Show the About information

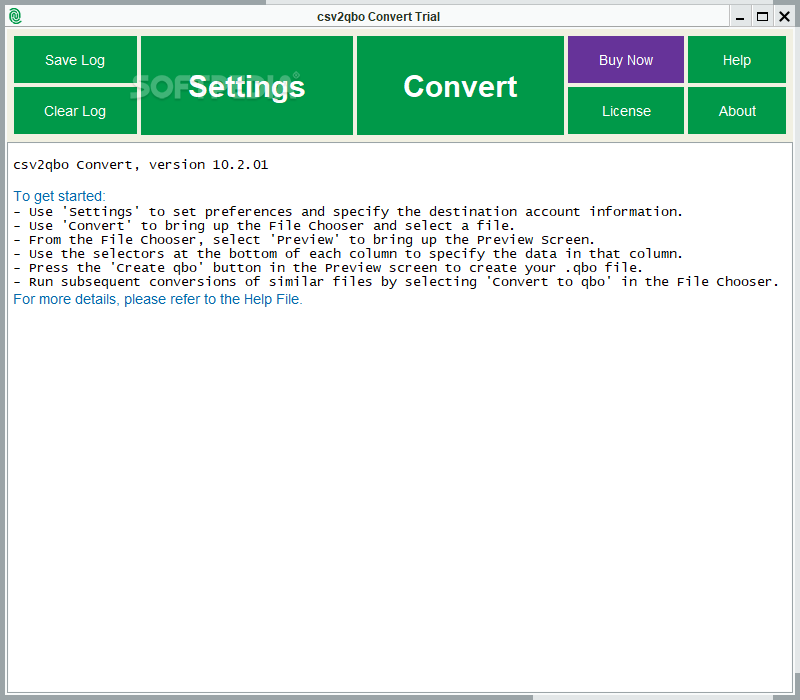[x=737, y=111]
